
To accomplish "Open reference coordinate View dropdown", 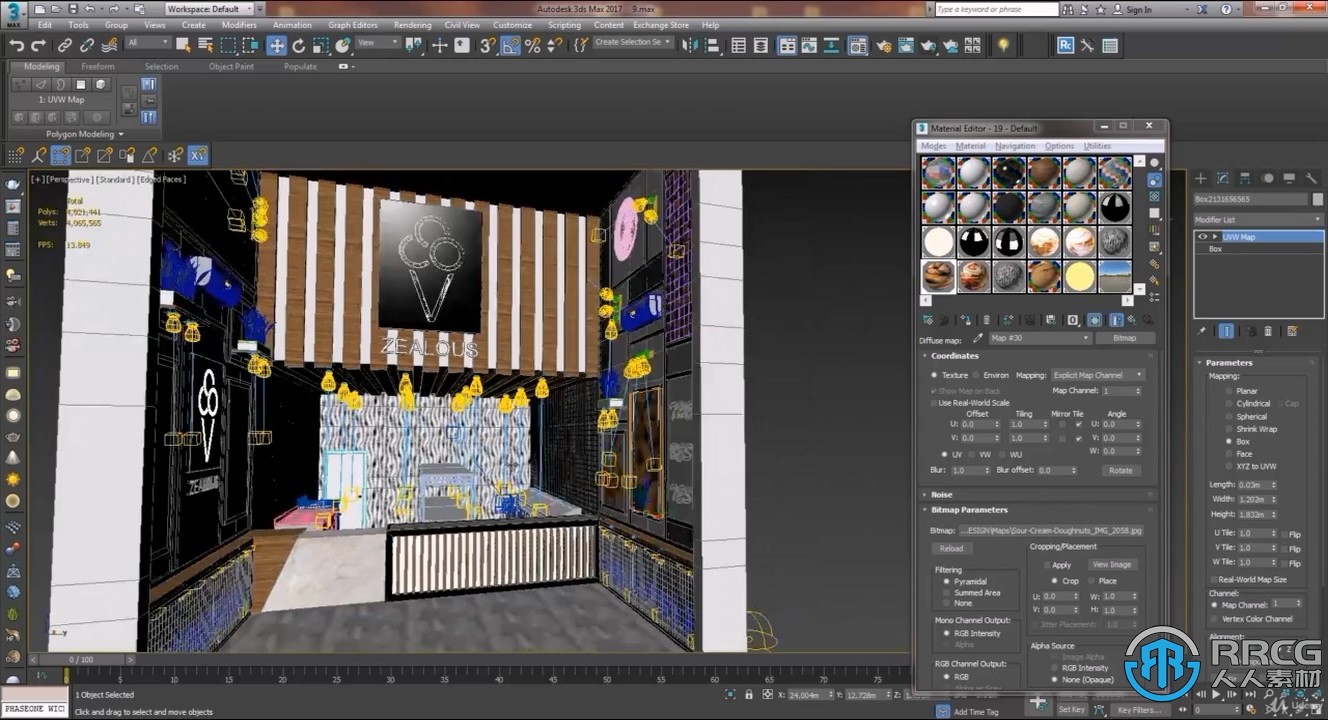I will 379,43.
